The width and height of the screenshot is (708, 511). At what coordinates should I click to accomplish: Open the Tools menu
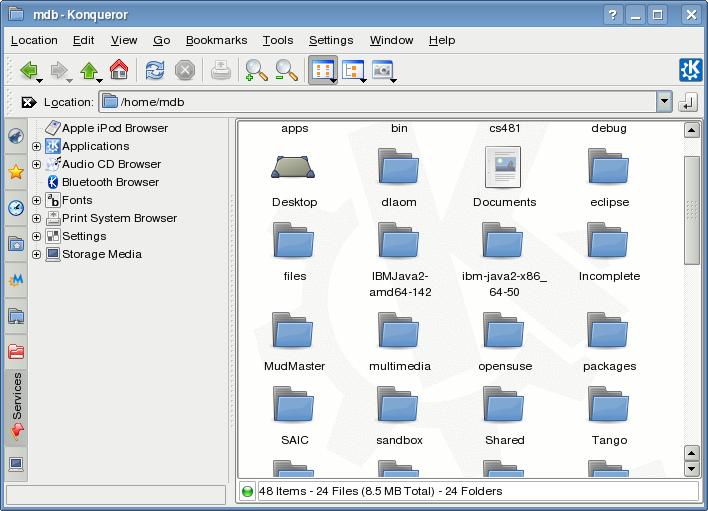[278, 40]
